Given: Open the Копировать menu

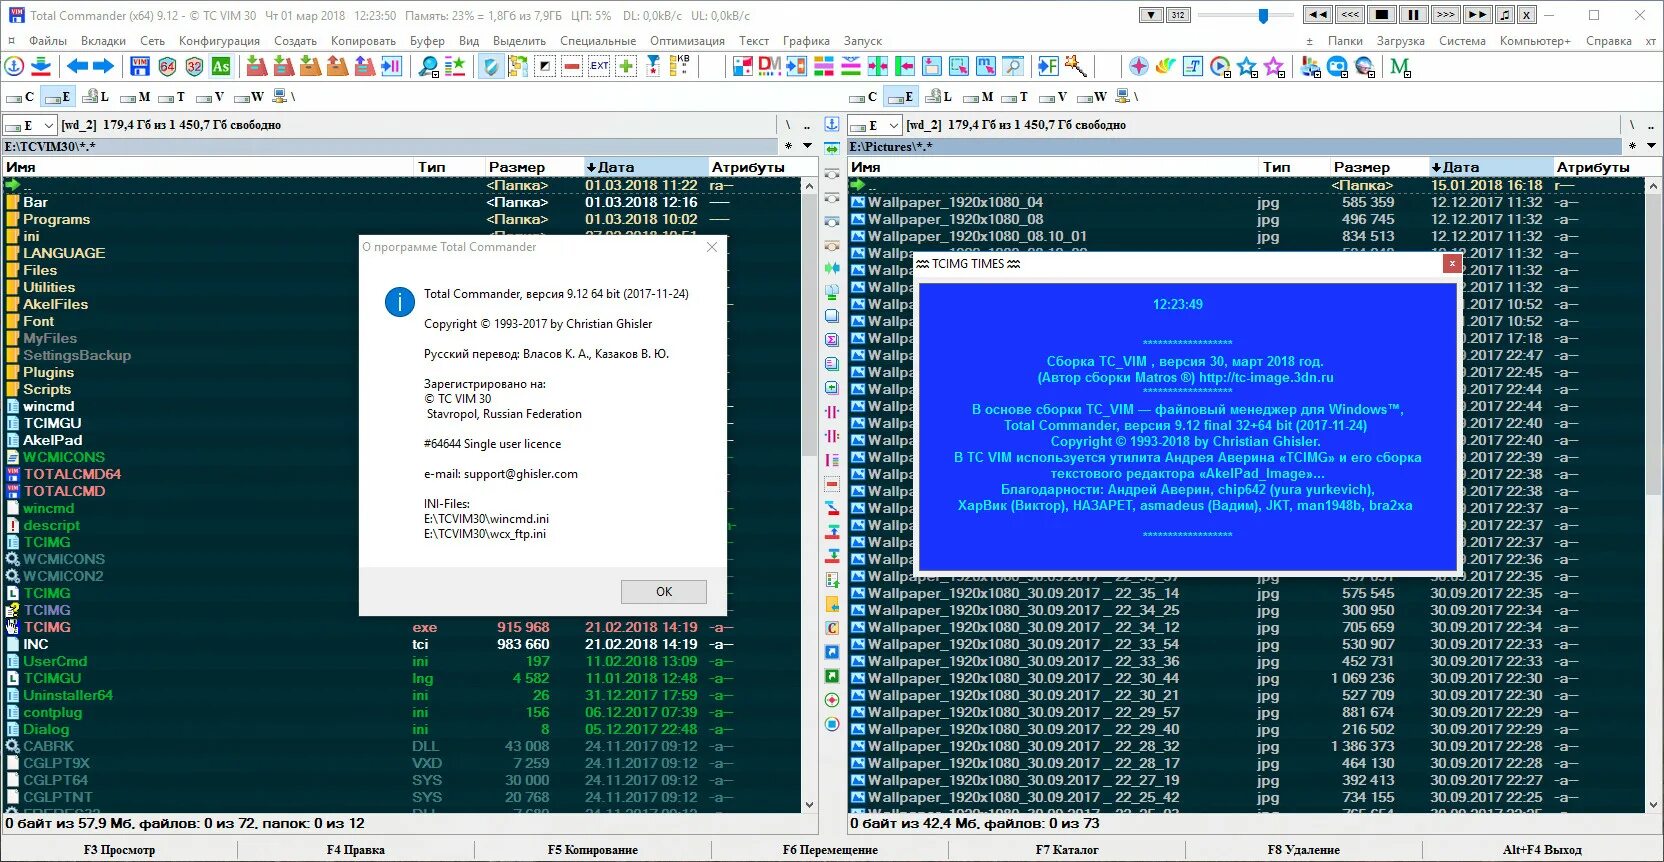Looking at the screenshot, I should pos(363,41).
